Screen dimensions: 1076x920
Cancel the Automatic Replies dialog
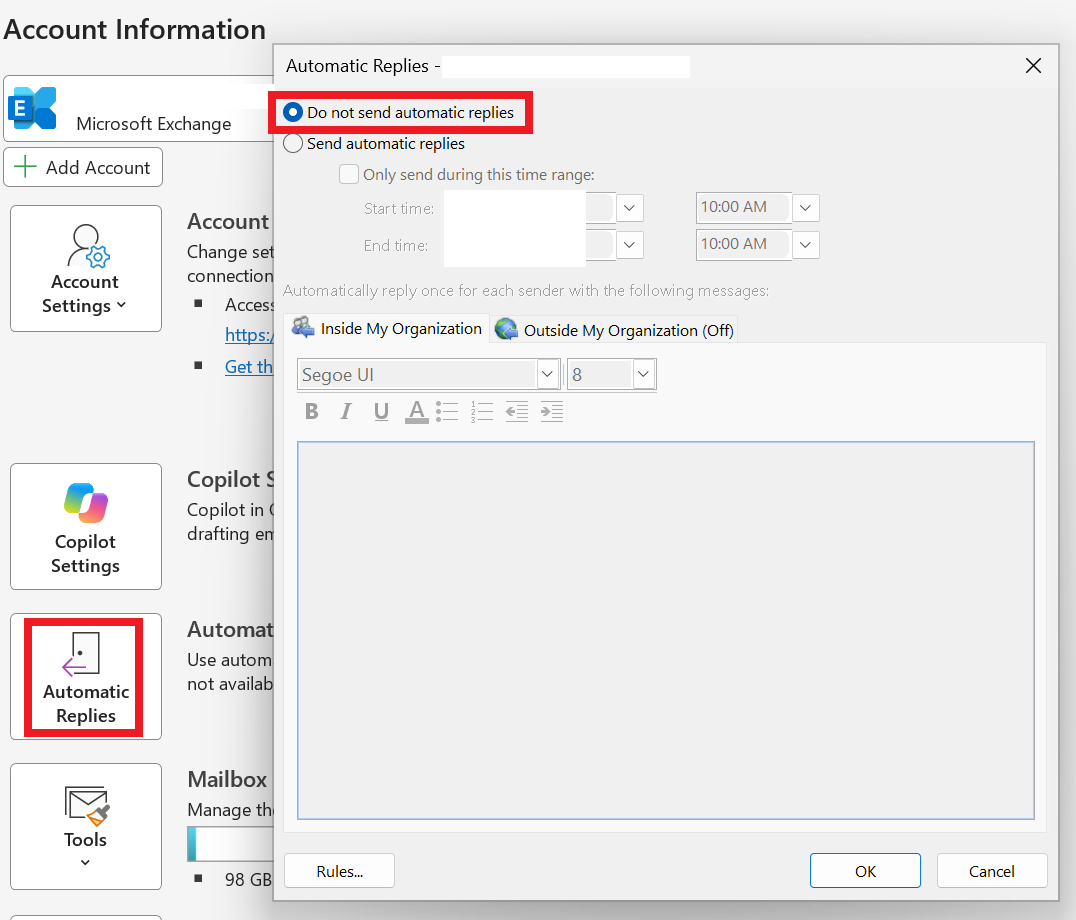click(992, 871)
